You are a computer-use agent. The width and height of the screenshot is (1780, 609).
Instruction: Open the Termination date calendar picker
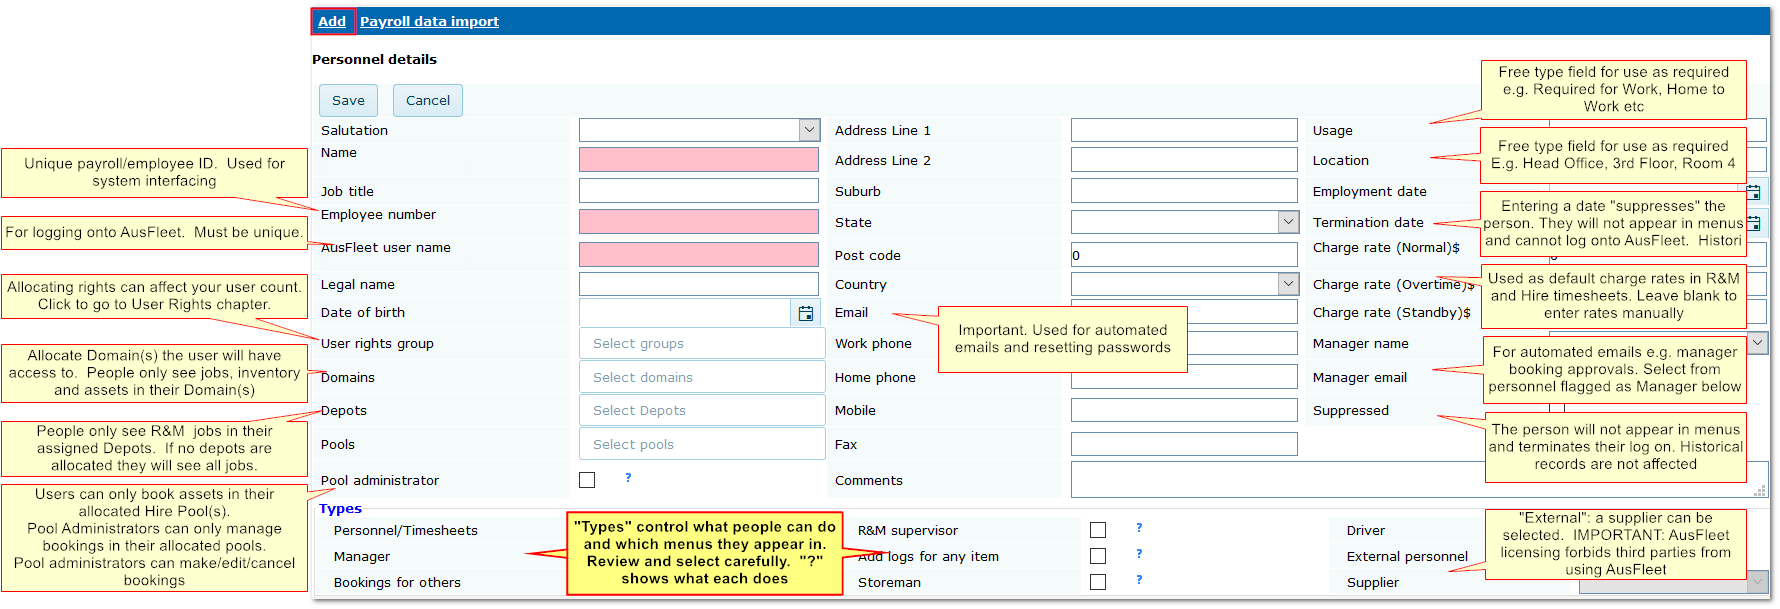point(1754,223)
